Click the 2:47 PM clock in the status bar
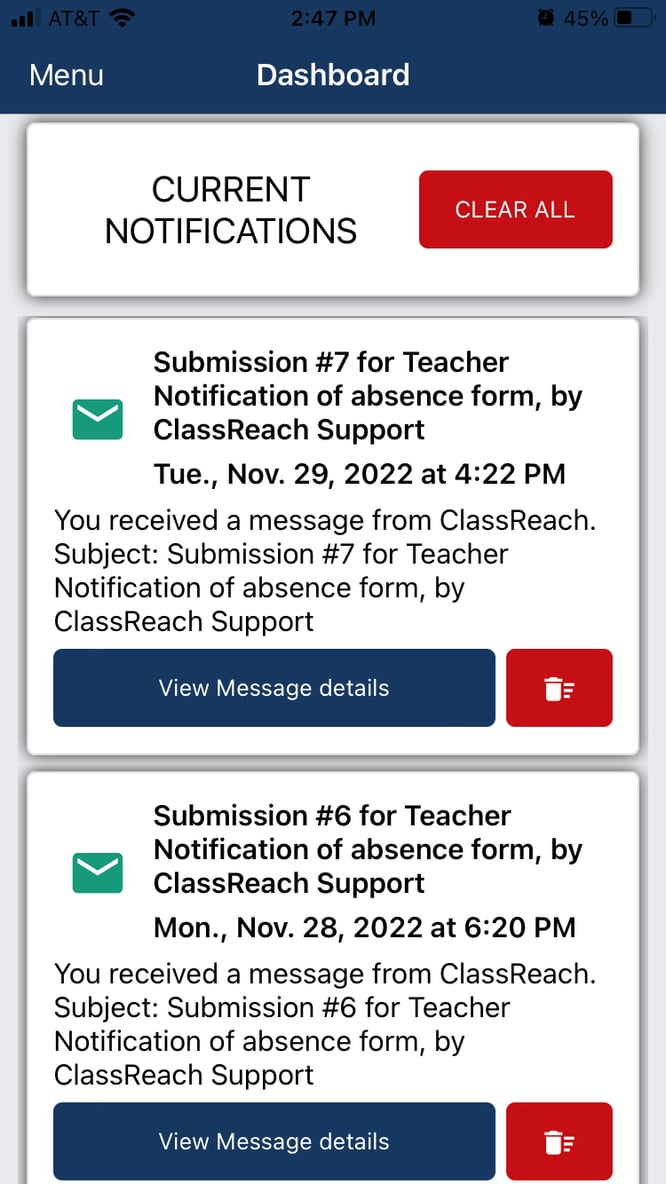Viewport: 666px width, 1184px height. [333, 16]
